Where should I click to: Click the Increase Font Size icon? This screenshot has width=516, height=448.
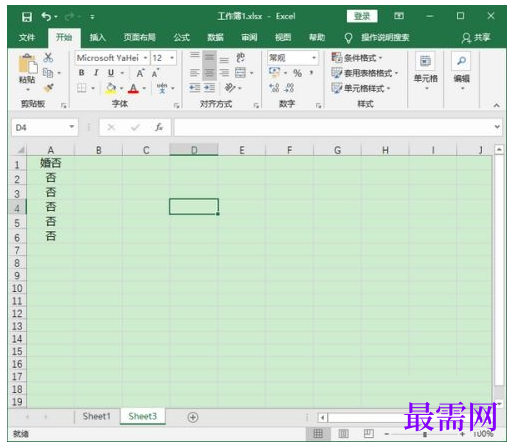point(140,73)
